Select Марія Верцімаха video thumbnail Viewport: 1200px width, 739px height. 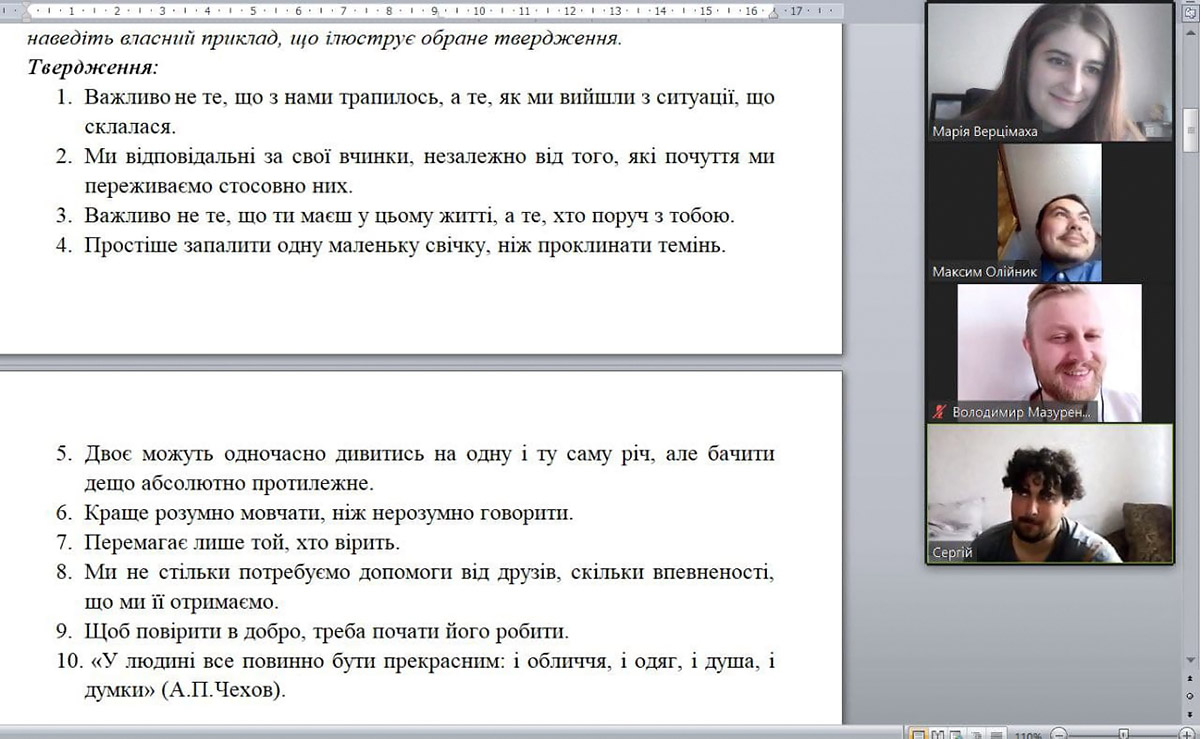click(x=1050, y=70)
